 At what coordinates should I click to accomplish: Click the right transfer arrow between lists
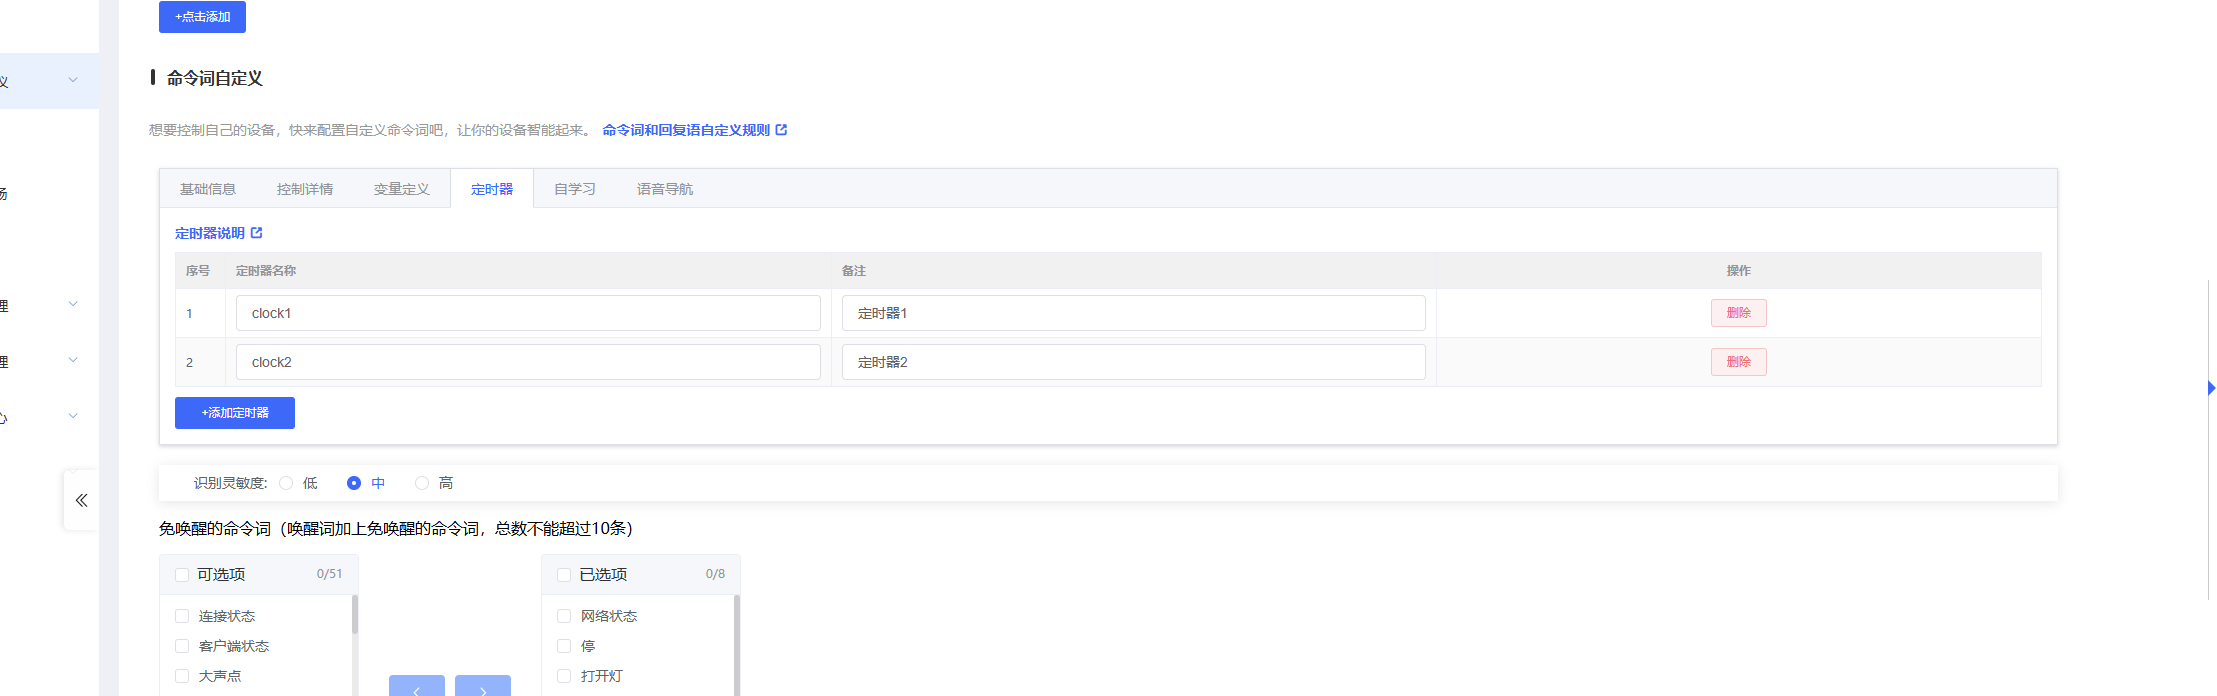482,687
